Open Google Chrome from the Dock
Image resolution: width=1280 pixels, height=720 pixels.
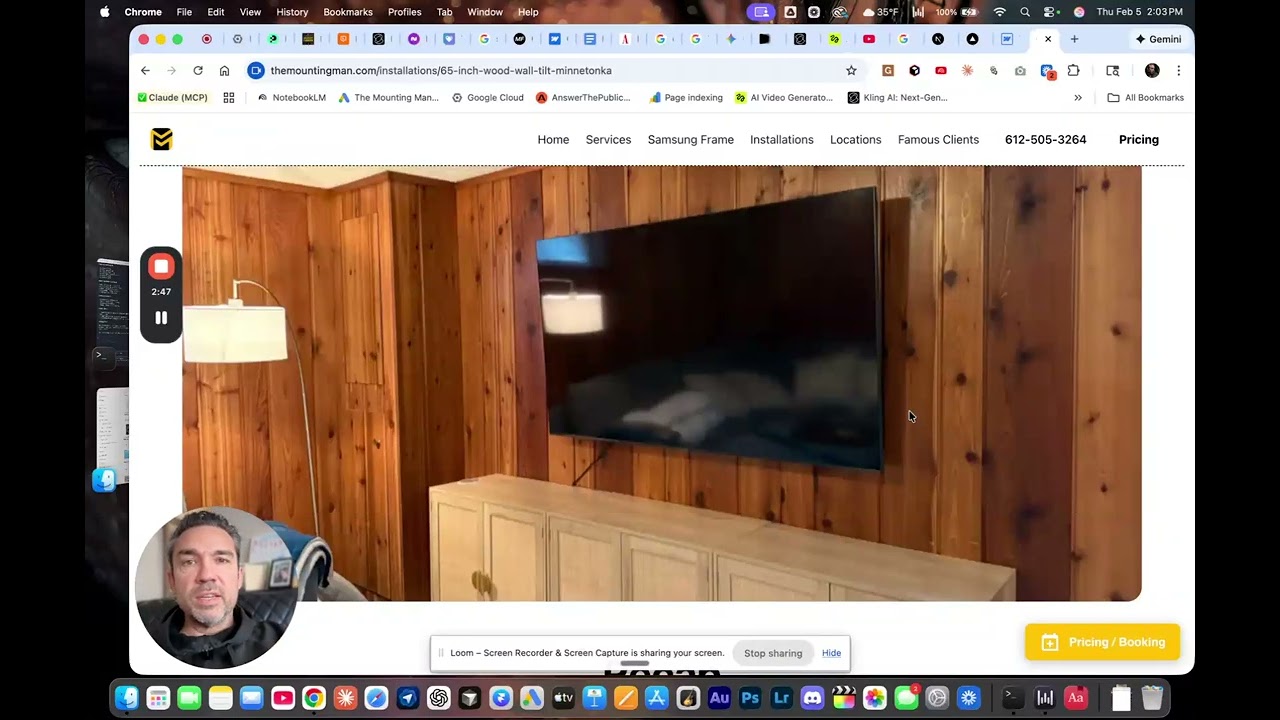coord(314,698)
